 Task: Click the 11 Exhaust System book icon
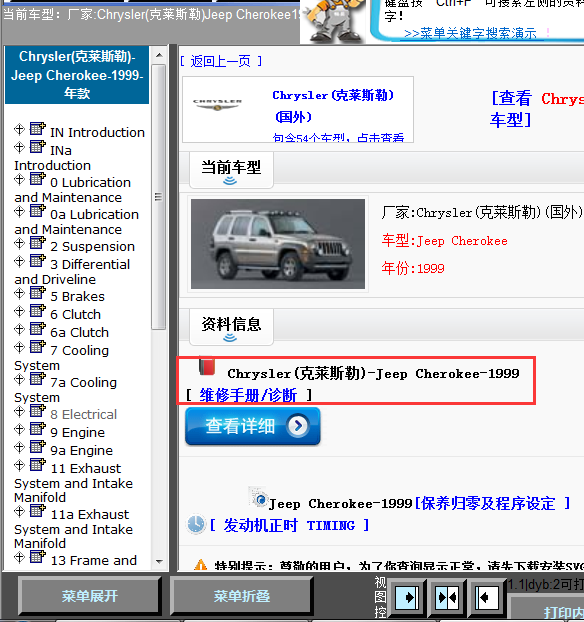point(38,465)
